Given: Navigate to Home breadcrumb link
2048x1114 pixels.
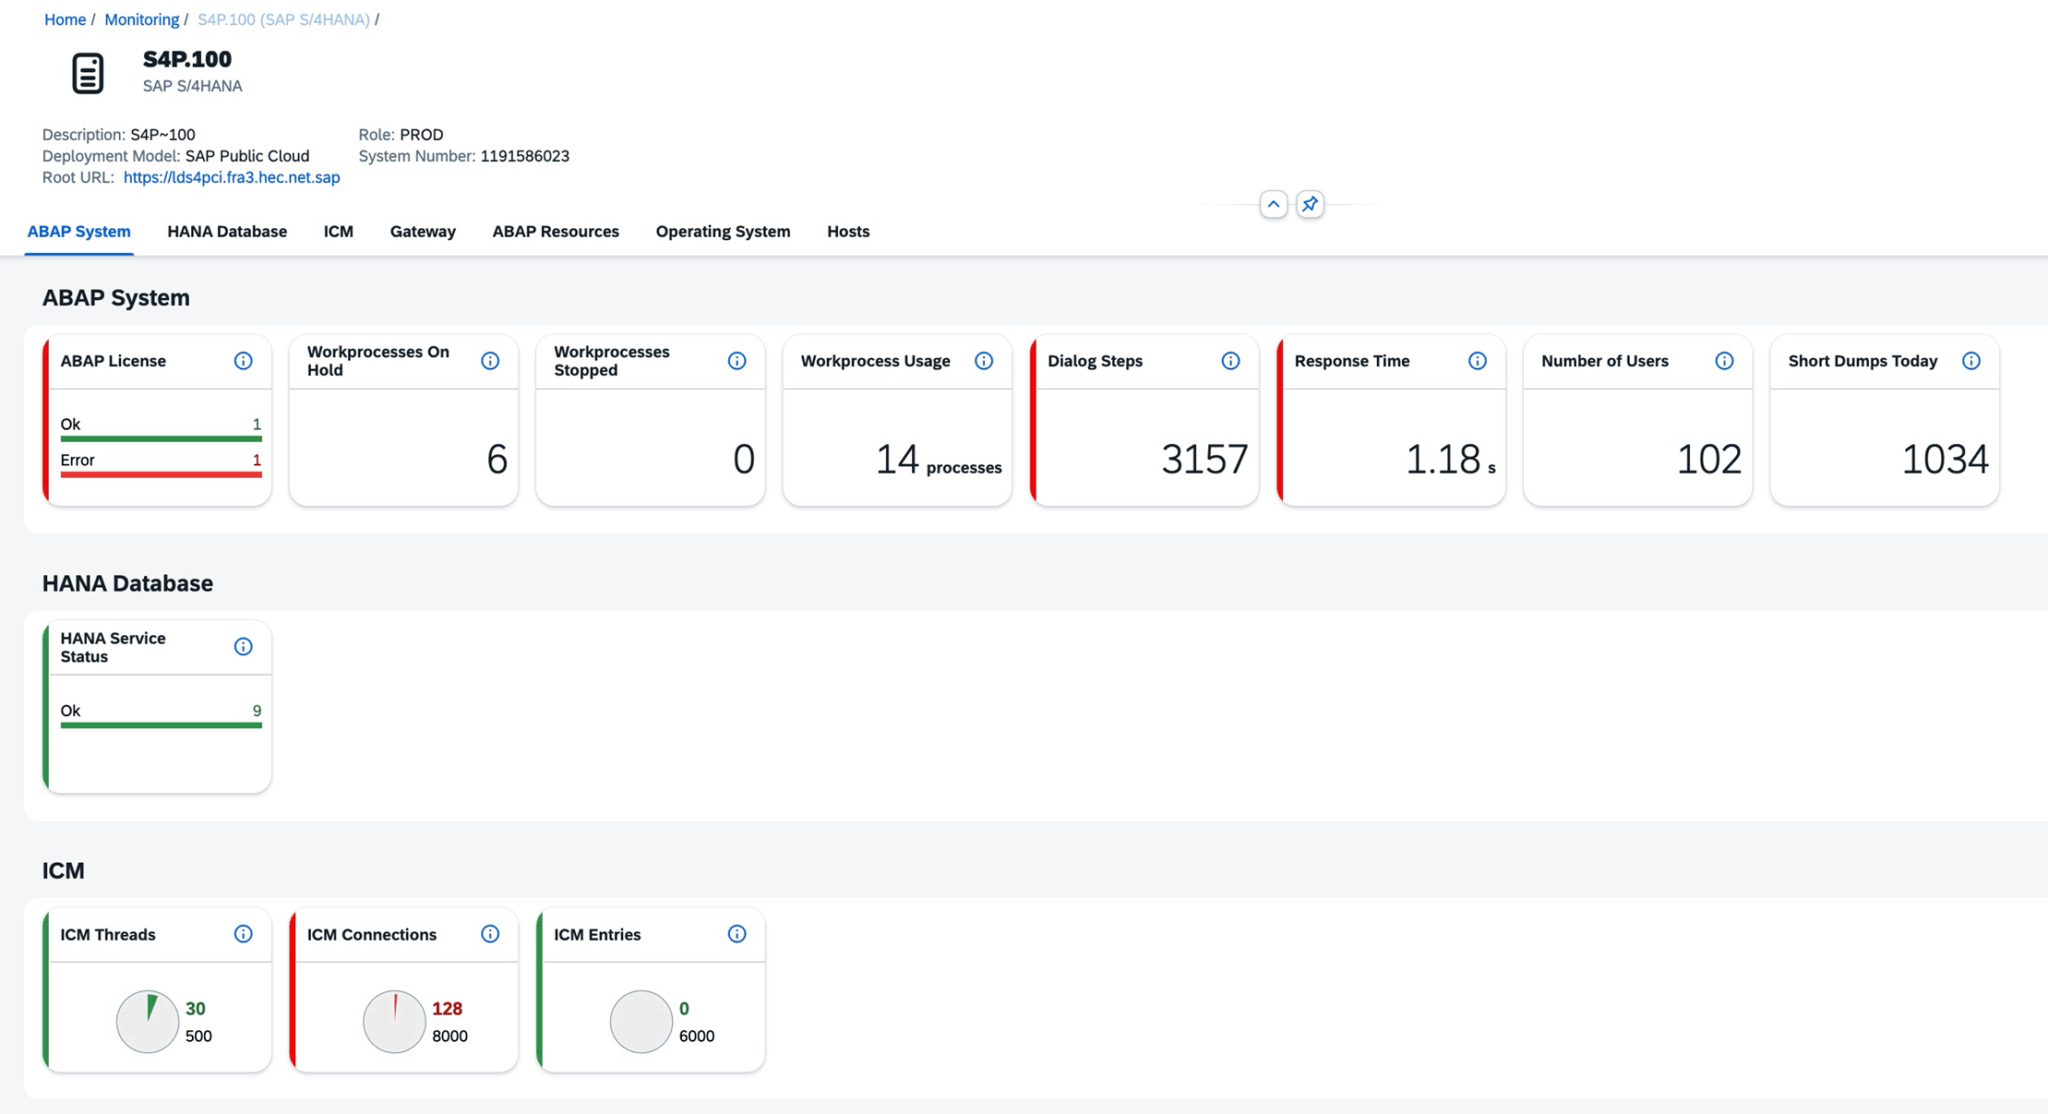Looking at the screenshot, I should 65,19.
